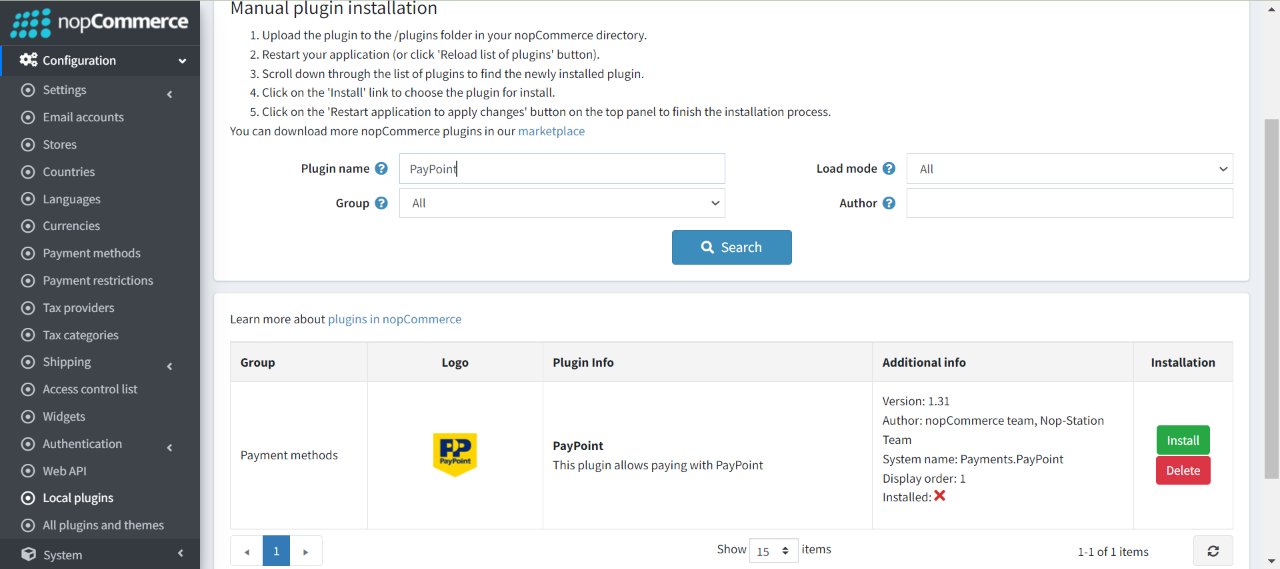Delete the PayPoint plugin
The width and height of the screenshot is (1280, 569).
pyautogui.click(x=1183, y=470)
